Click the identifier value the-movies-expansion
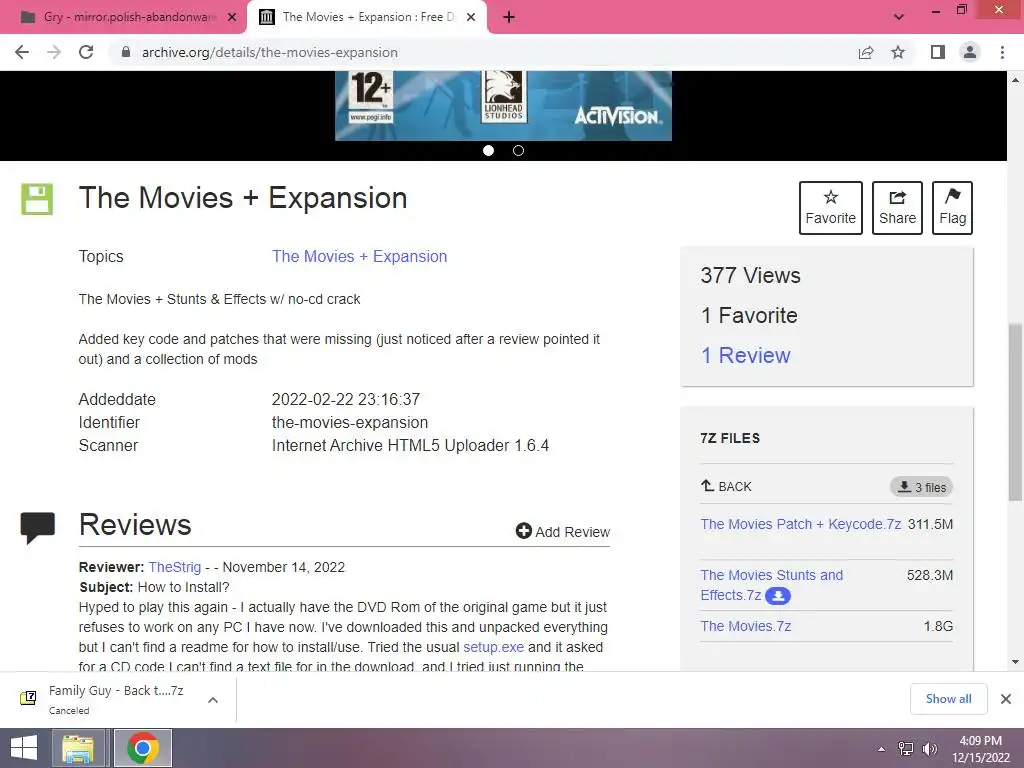1024x768 pixels. tap(349, 423)
